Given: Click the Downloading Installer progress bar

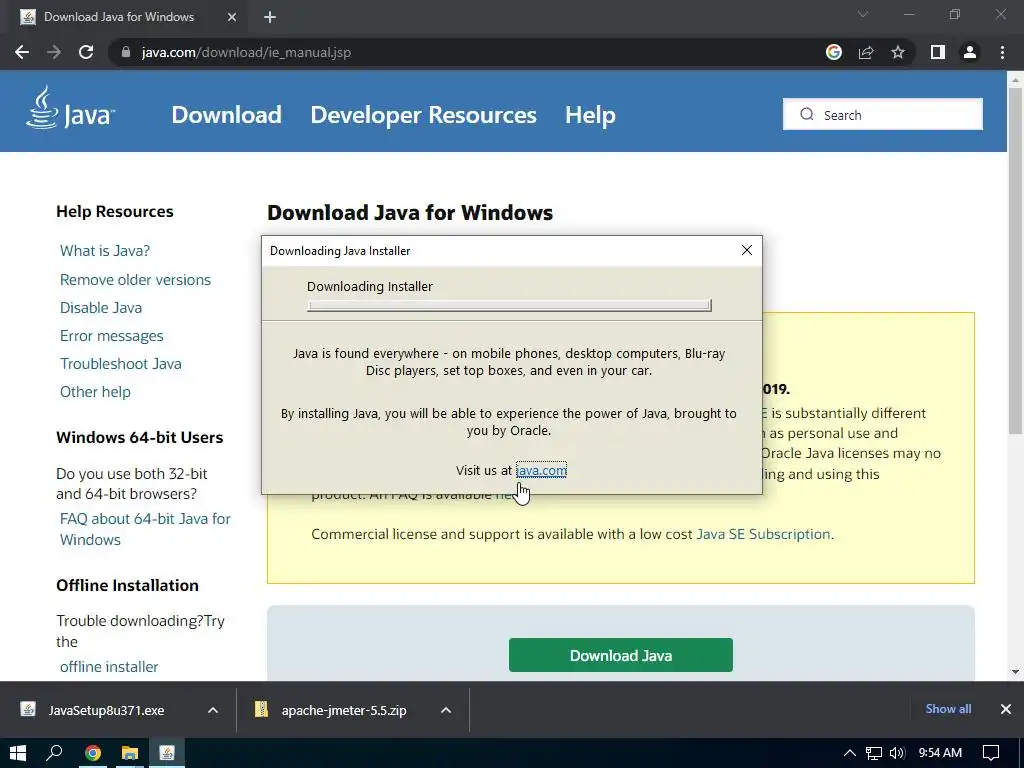Looking at the screenshot, I should click(509, 306).
